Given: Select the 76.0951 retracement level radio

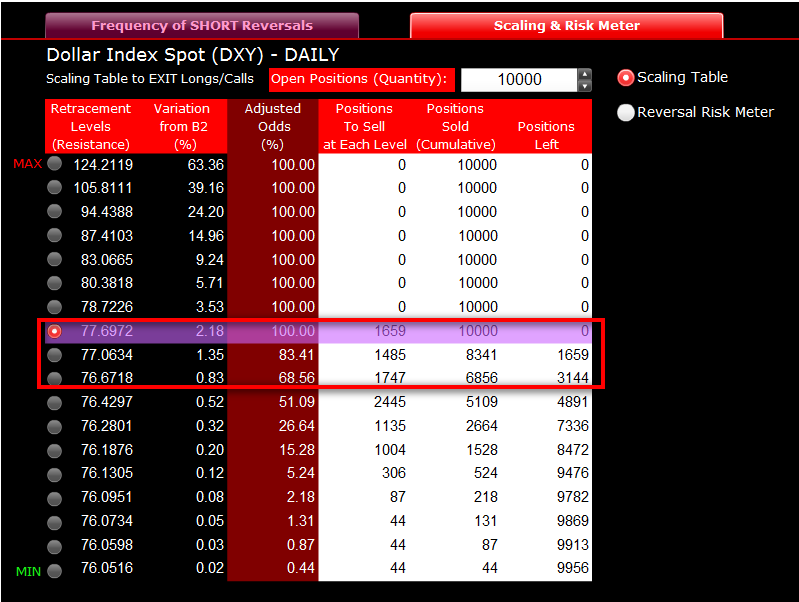Looking at the screenshot, I should pos(55,499).
